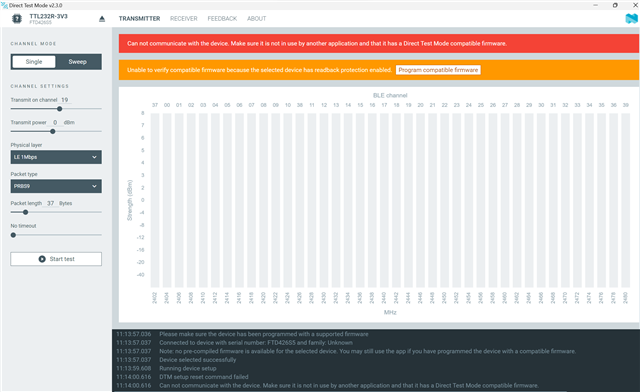
Task: Switch to the Receiver tab
Action: (x=184, y=19)
